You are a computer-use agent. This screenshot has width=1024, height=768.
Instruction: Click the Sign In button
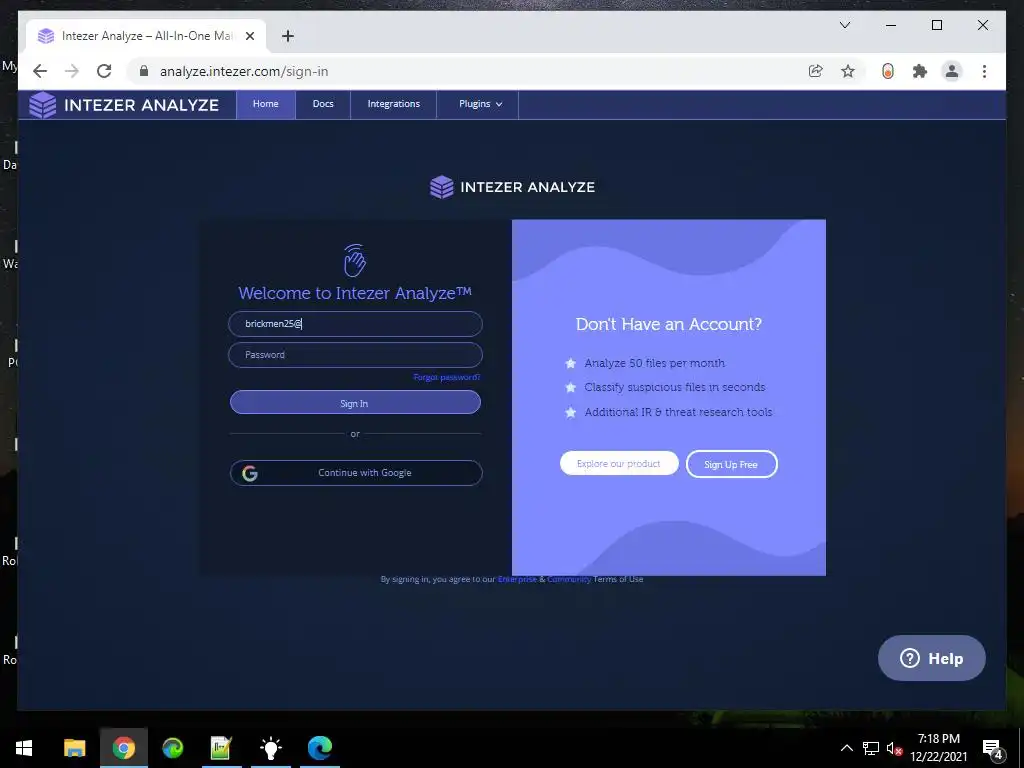tap(355, 402)
